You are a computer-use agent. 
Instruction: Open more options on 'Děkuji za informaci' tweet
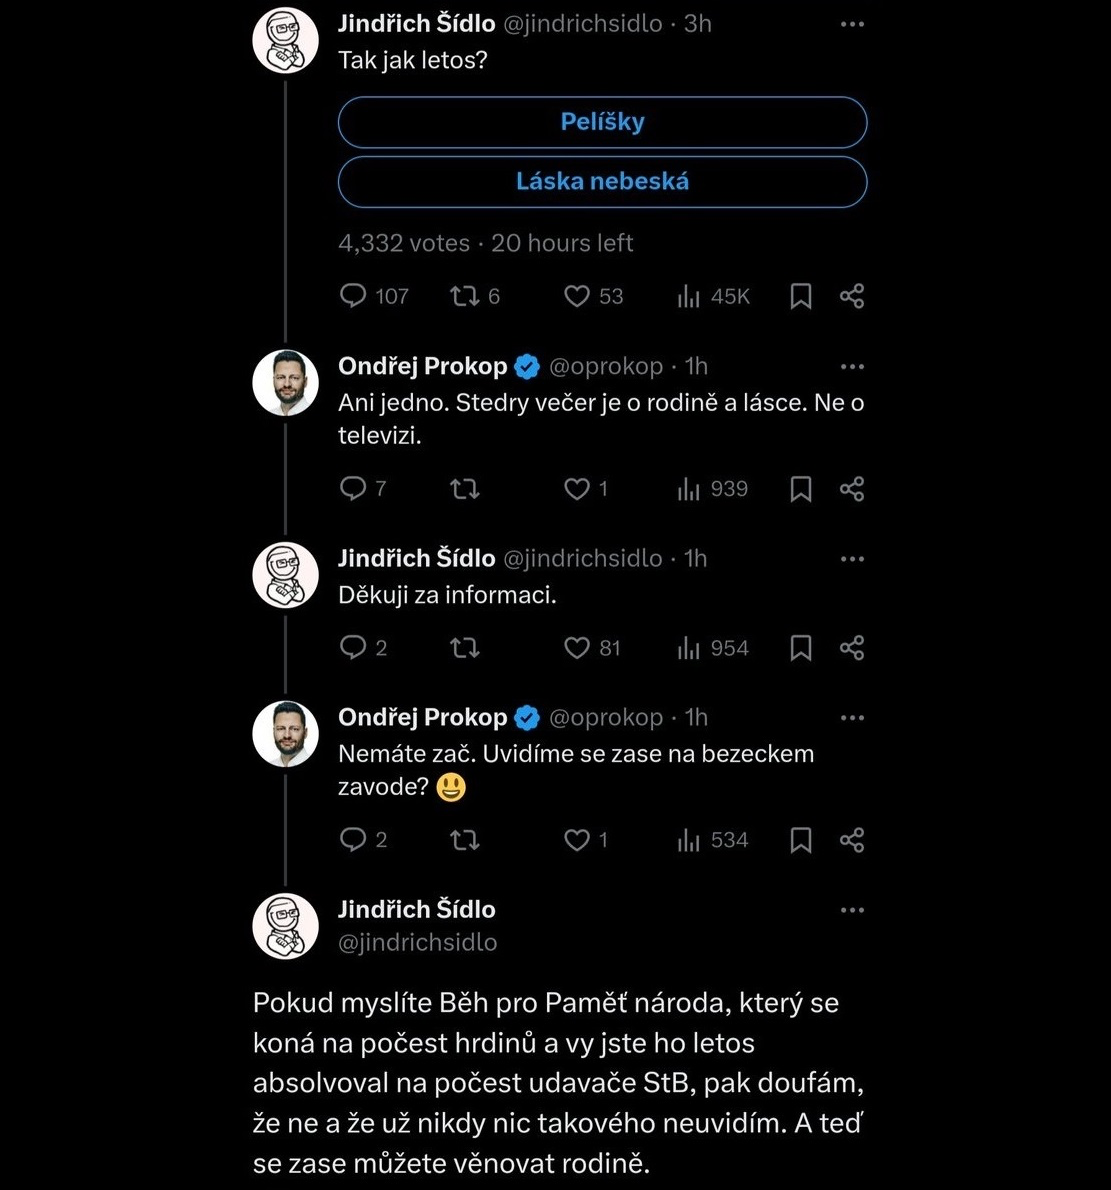pos(852,559)
